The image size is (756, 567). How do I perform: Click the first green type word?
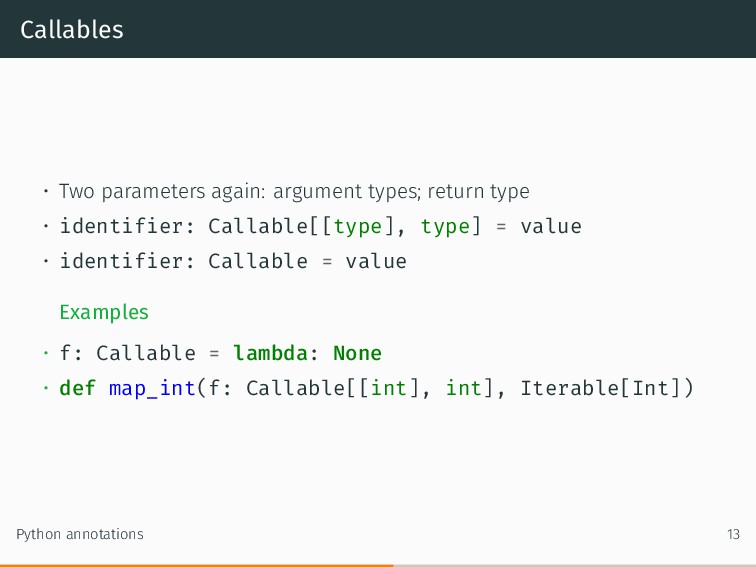358,227
